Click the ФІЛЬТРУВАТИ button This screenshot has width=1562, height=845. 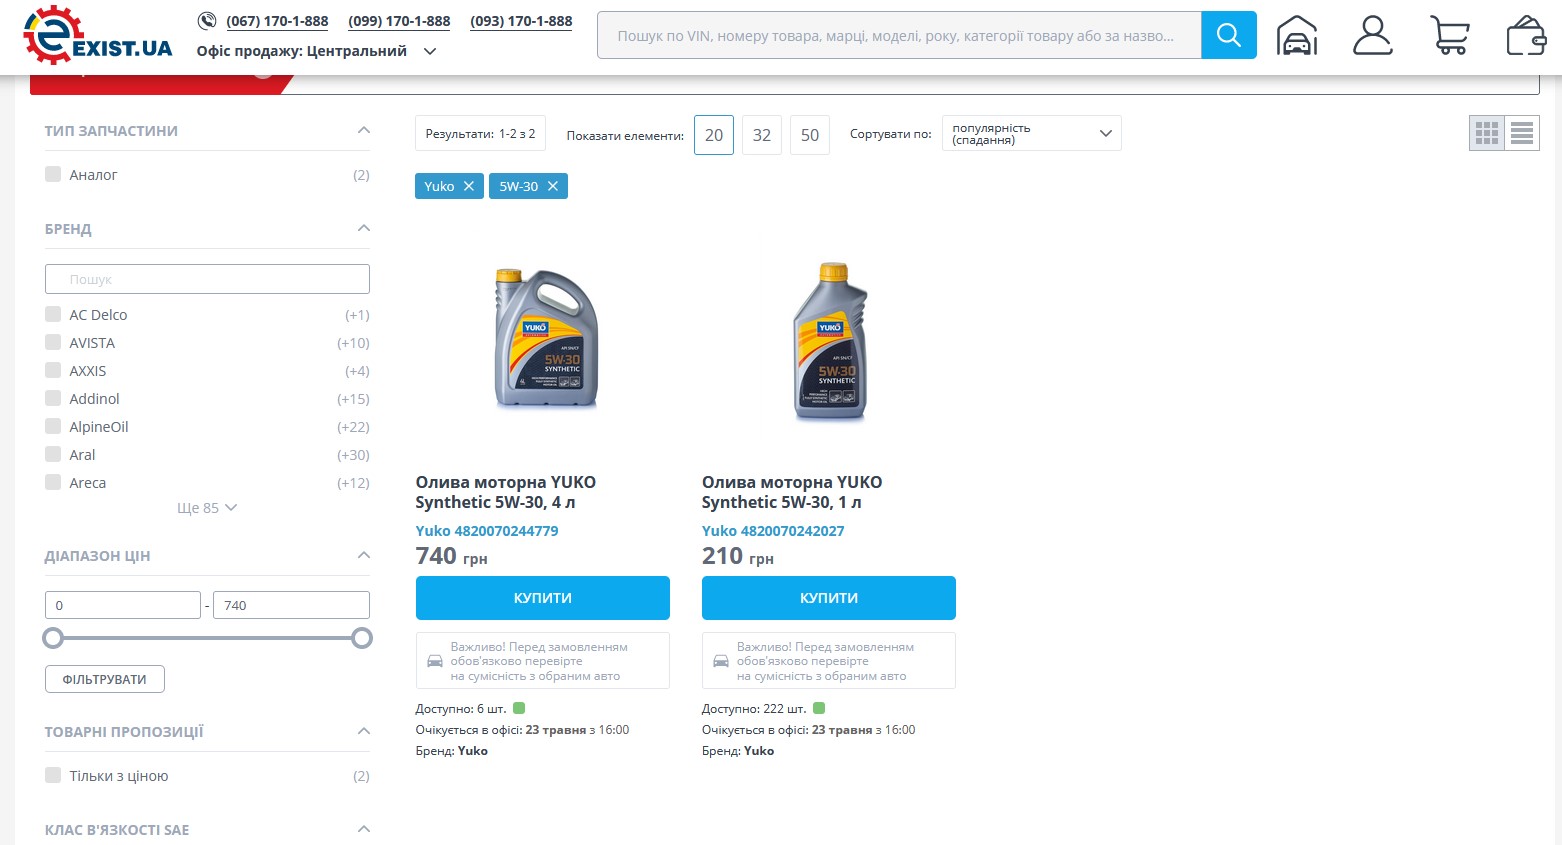pyautogui.click(x=105, y=679)
